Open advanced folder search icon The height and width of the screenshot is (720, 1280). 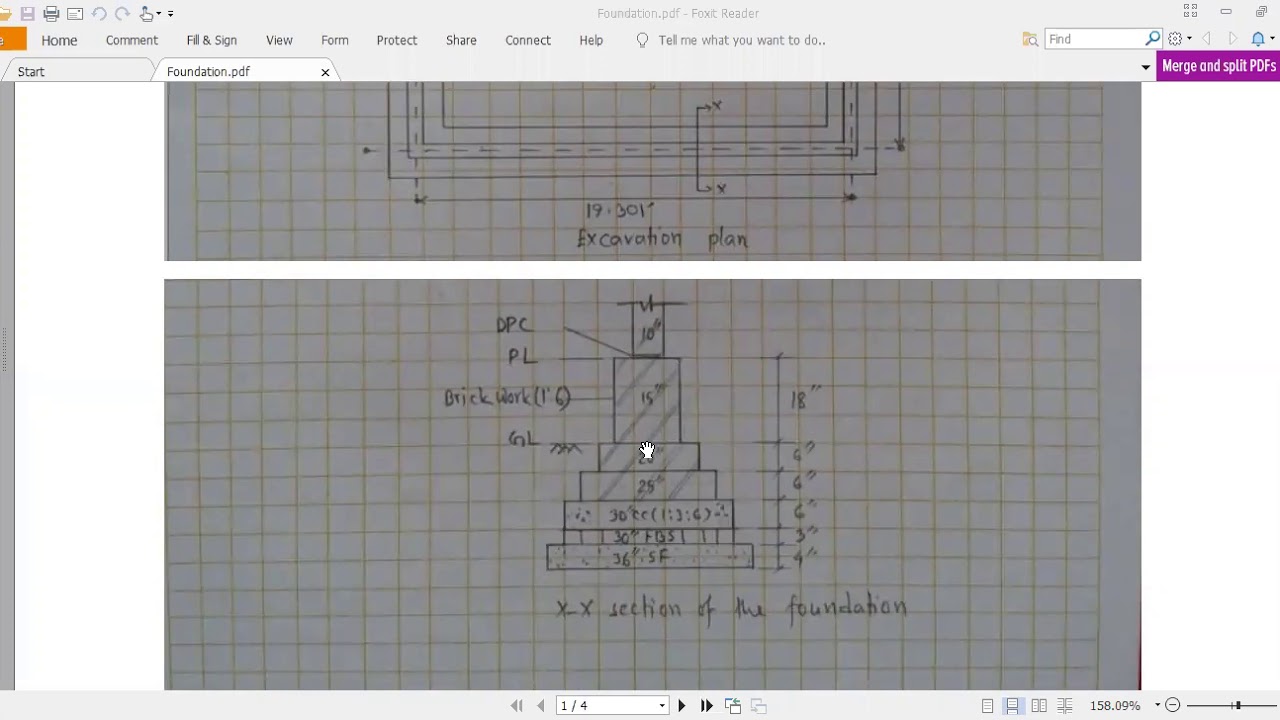1030,39
